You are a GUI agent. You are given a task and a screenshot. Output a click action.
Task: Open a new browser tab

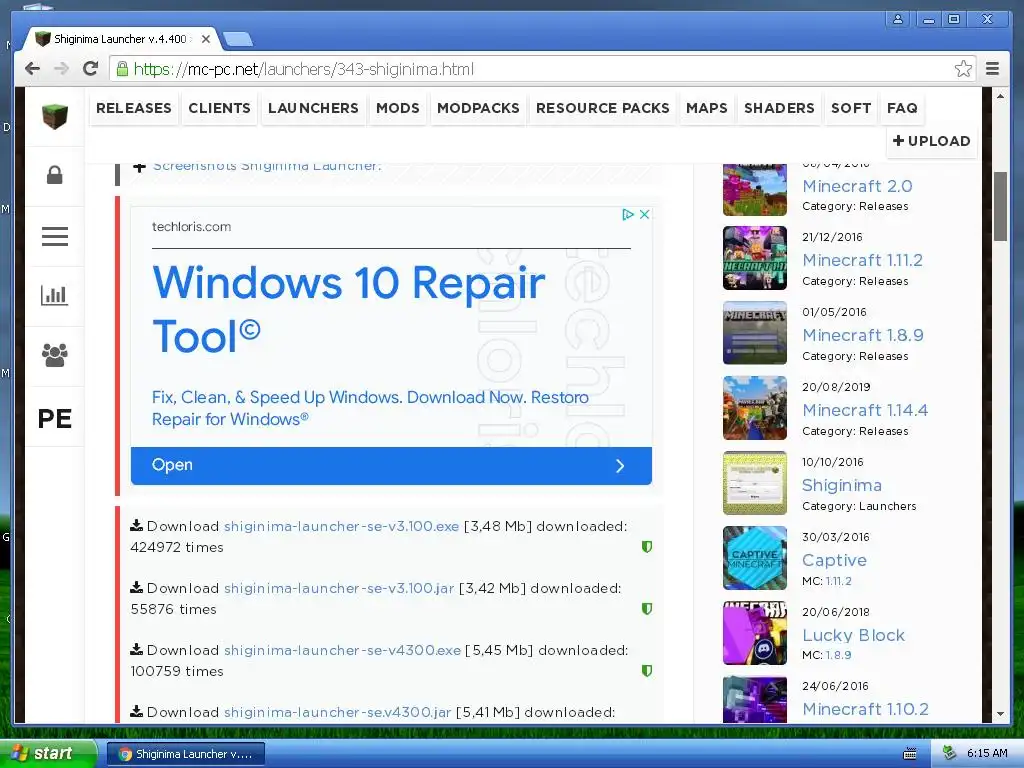tap(238, 40)
